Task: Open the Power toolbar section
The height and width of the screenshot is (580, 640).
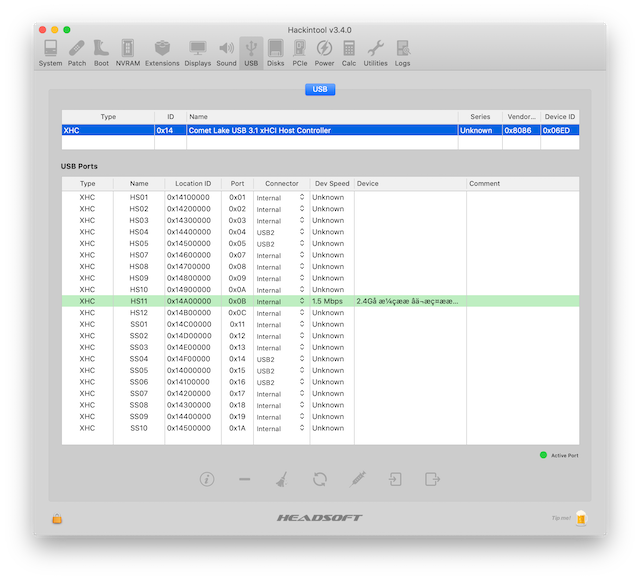Action: click(x=324, y=53)
